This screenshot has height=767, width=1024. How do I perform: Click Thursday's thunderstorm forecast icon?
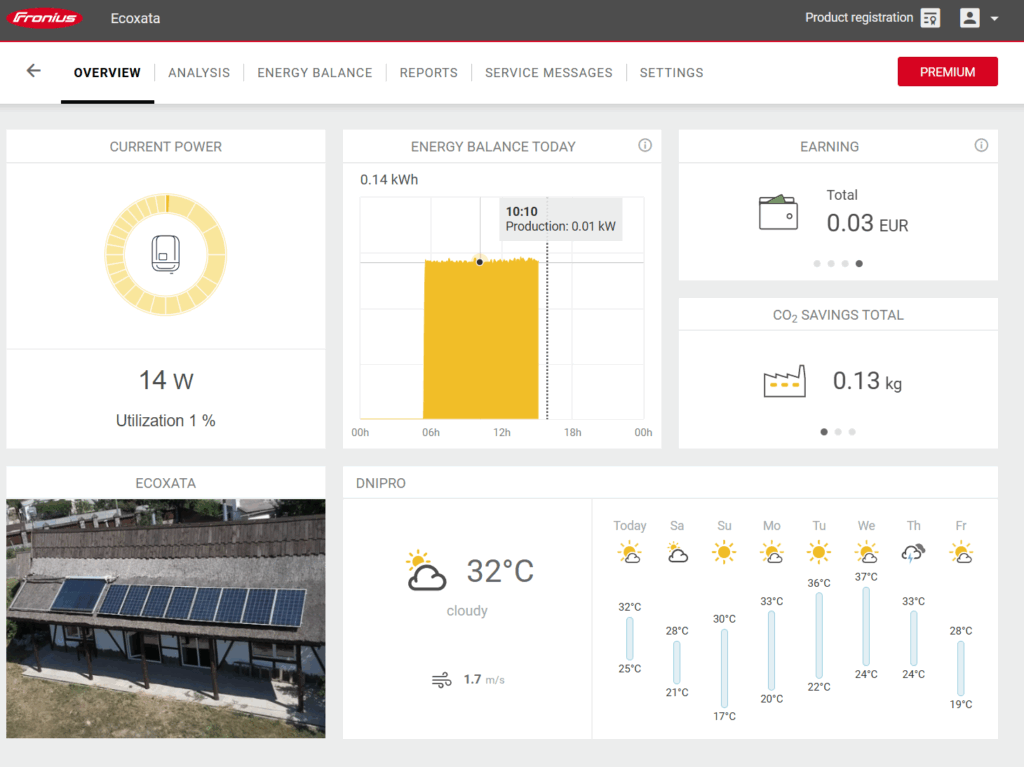click(x=913, y=553)
